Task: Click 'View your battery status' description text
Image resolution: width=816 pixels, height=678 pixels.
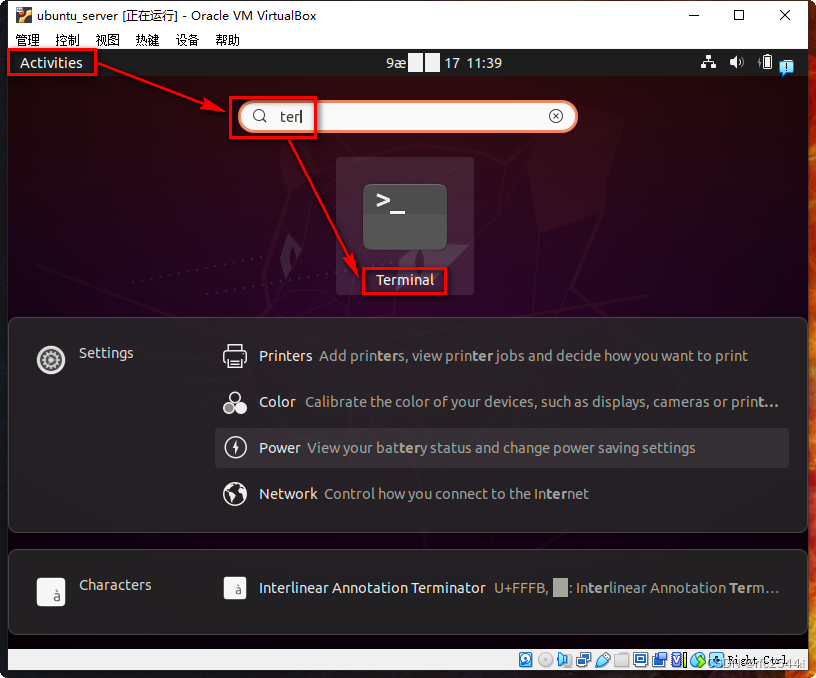Action: [501, 448]
